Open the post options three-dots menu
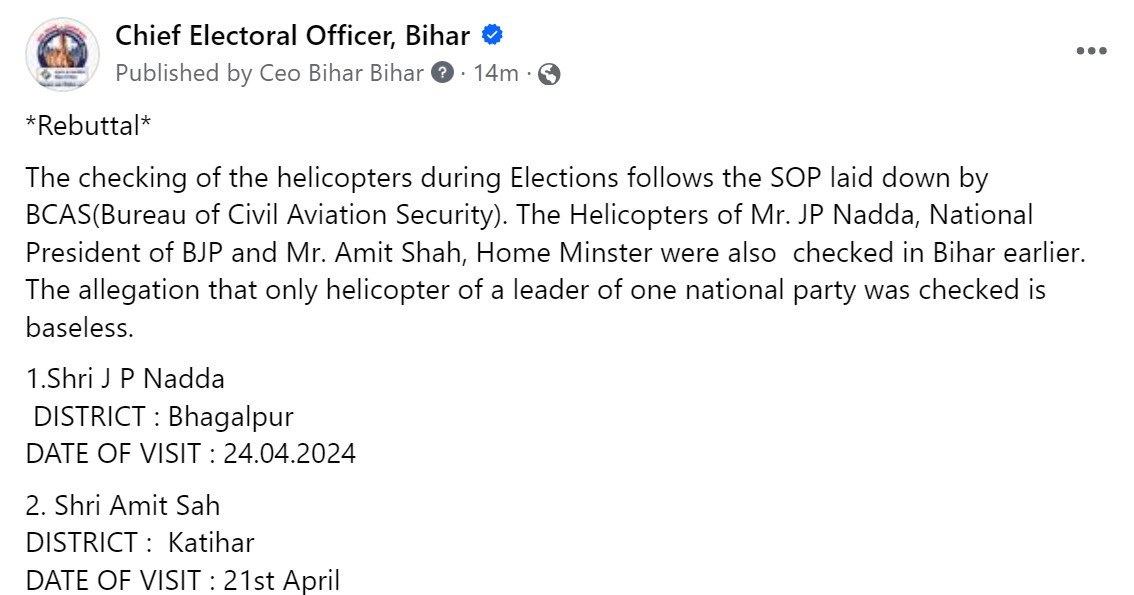 [1091, 51]
